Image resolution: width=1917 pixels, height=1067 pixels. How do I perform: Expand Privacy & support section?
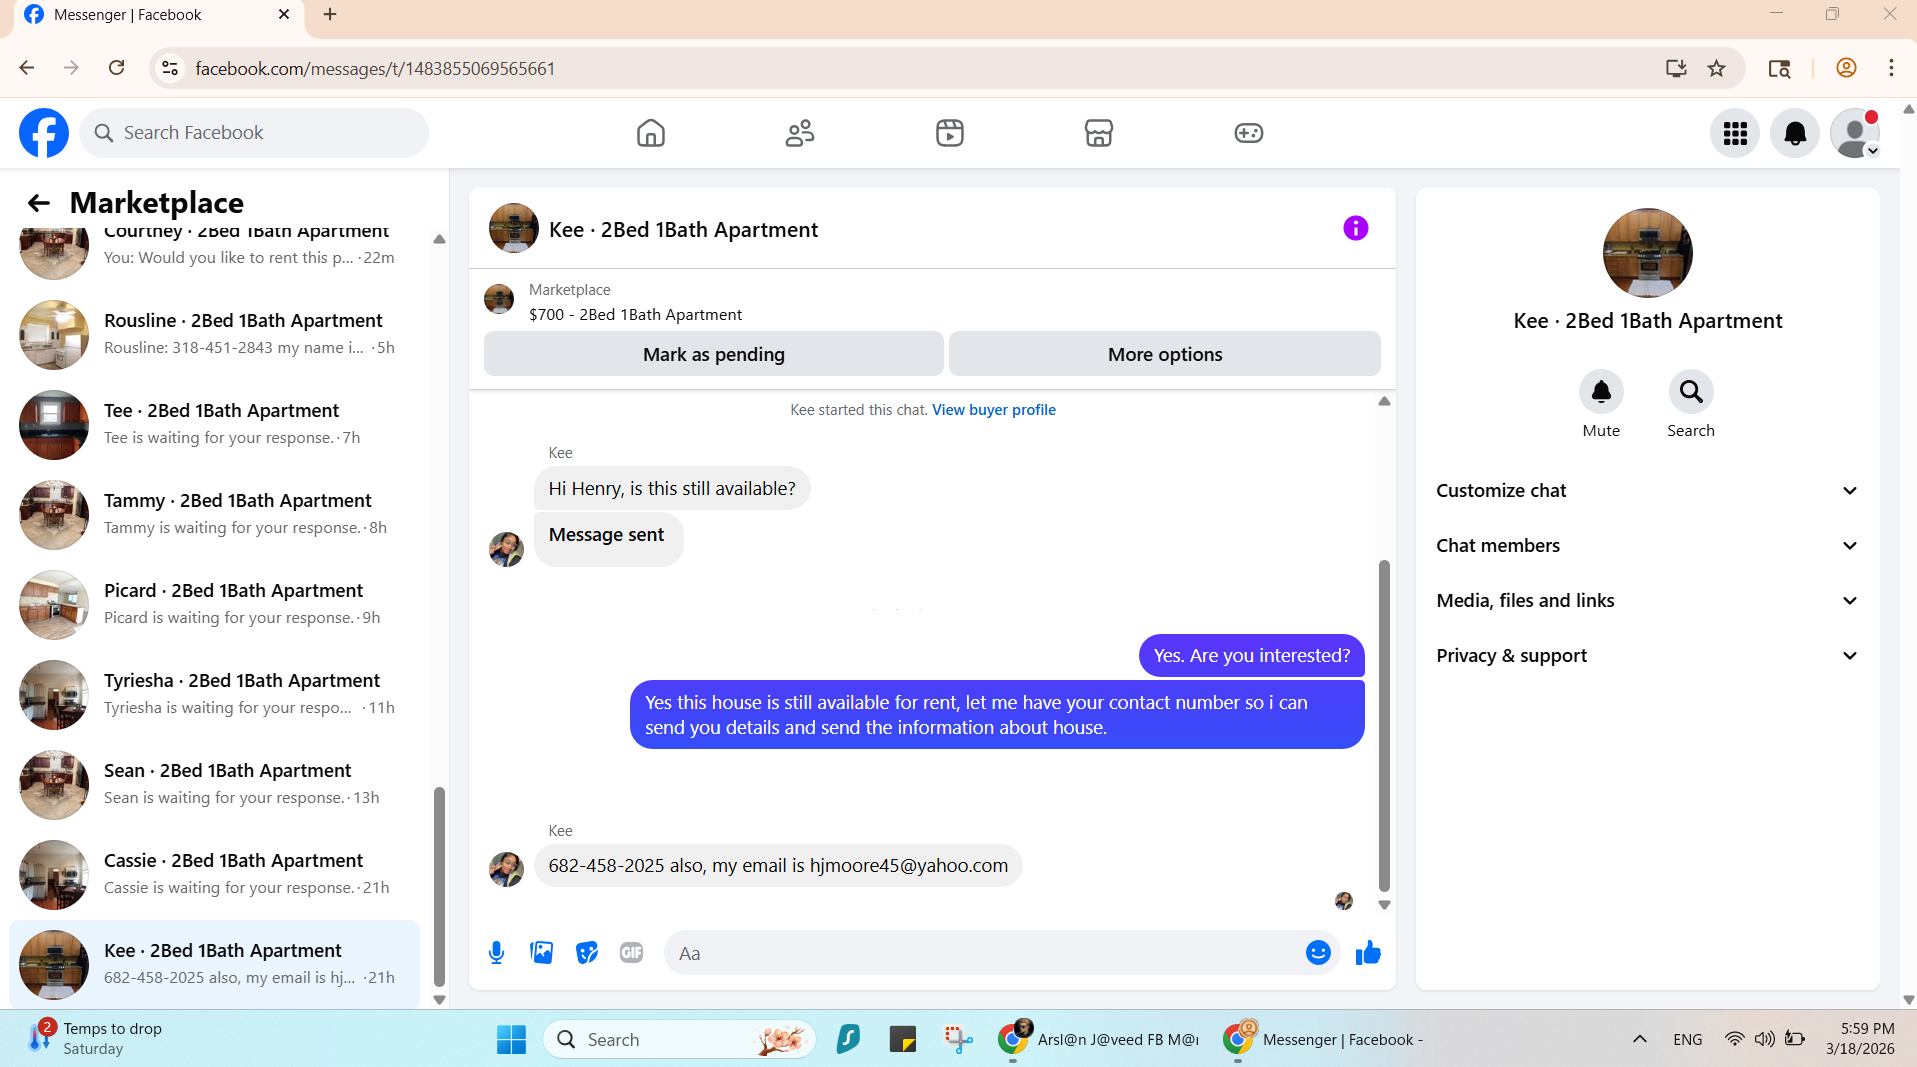click(1647, 656)
